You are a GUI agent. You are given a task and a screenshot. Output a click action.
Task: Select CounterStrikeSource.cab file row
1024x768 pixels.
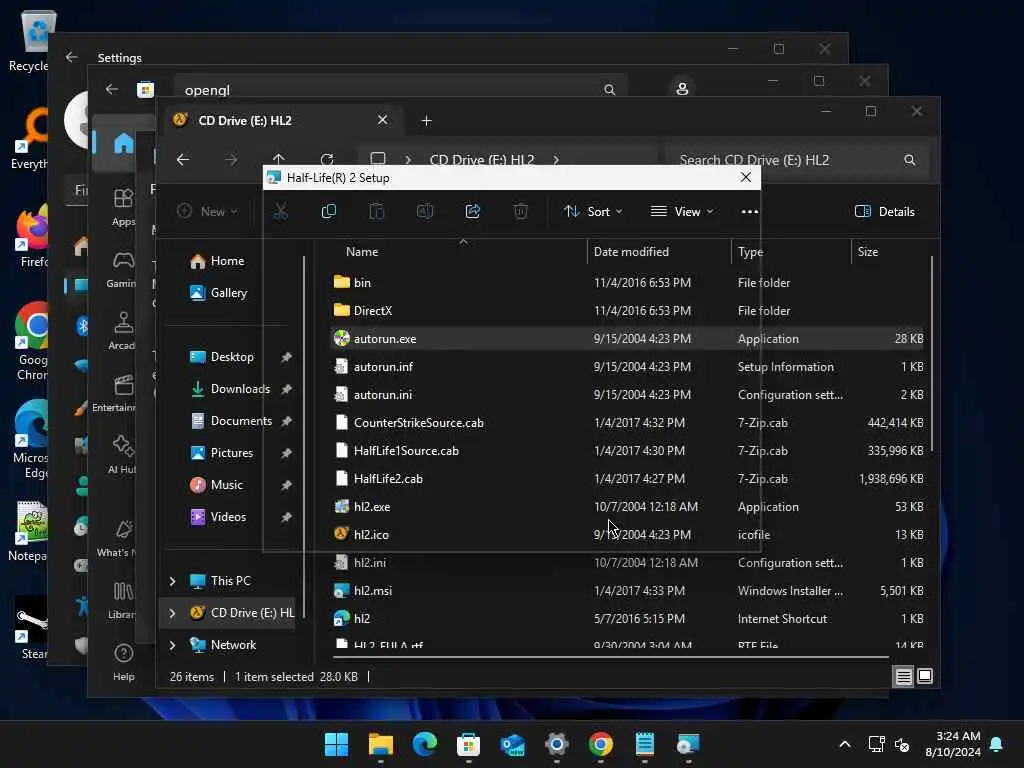pos(627,423)
